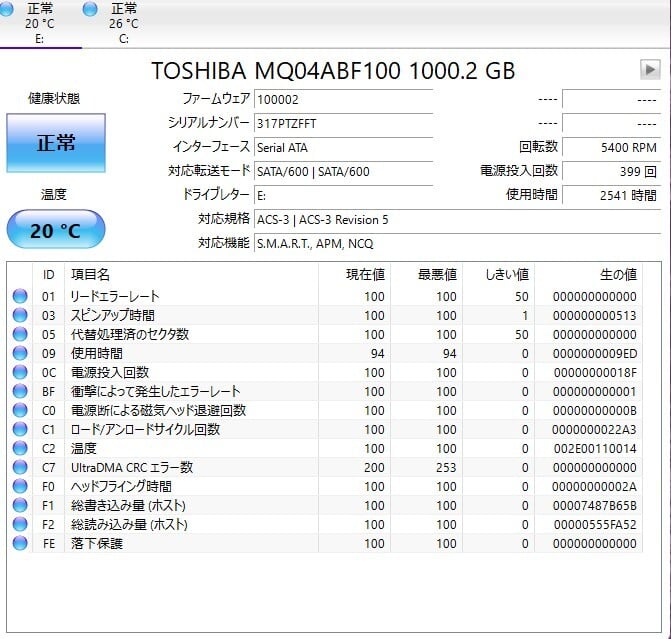Image resolution: width=671 pixels, height=639 pixels.
Task: Select the 温度 attribute row
Action: pos(200,449)
